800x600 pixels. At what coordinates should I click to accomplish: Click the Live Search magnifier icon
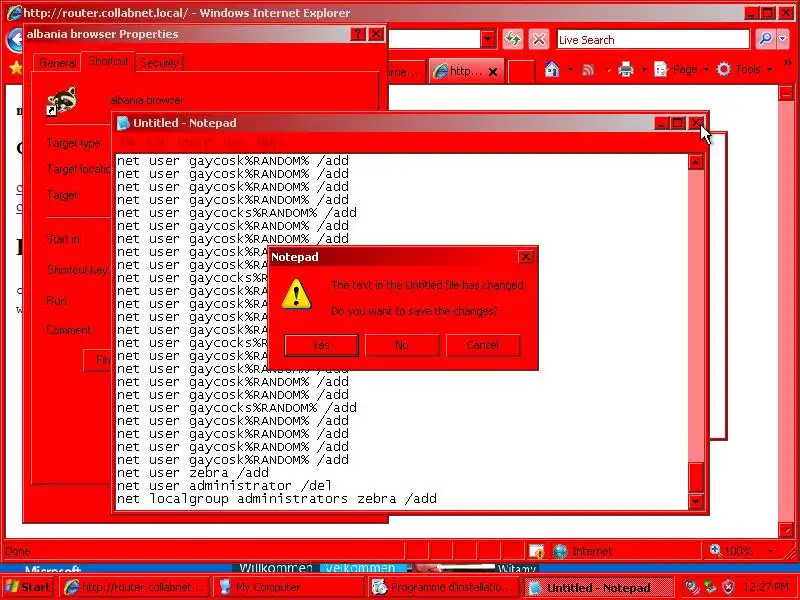tap(765, 39)
